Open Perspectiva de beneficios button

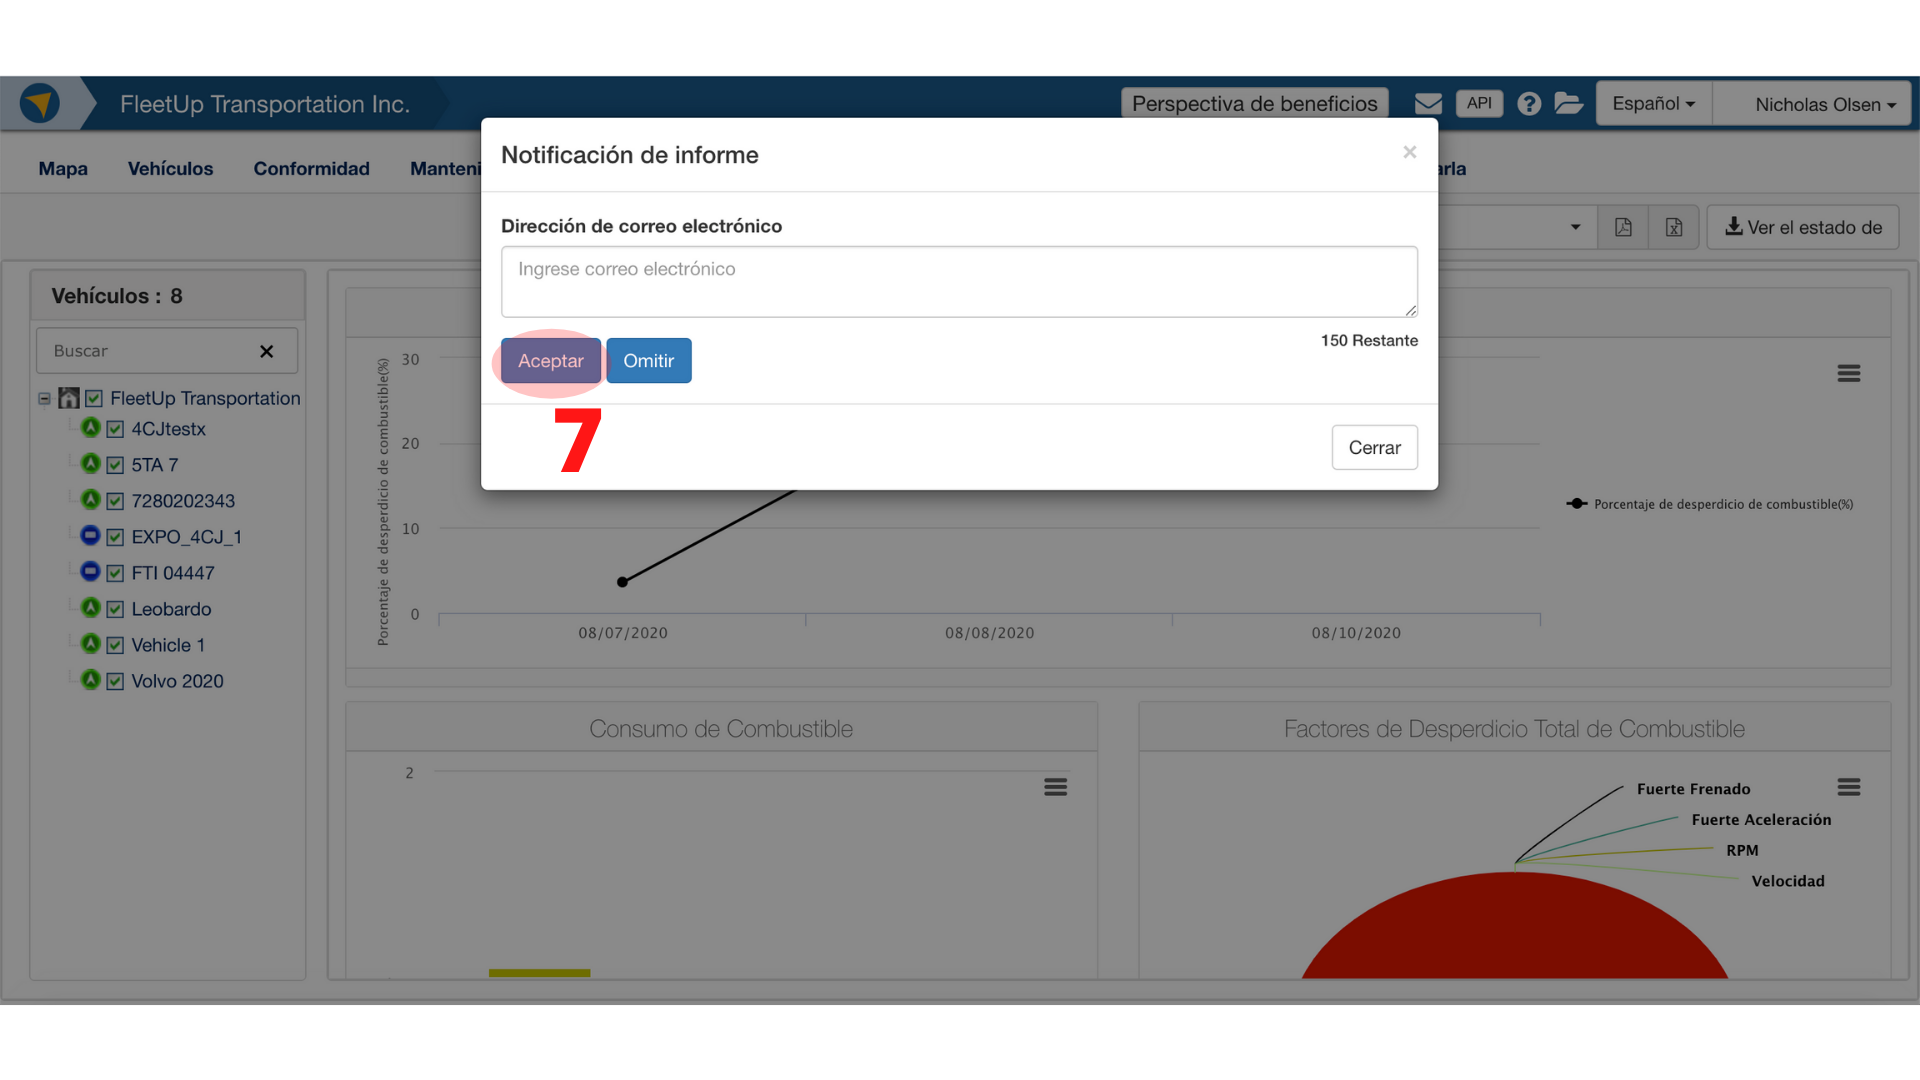click(x=1254, y=104)
